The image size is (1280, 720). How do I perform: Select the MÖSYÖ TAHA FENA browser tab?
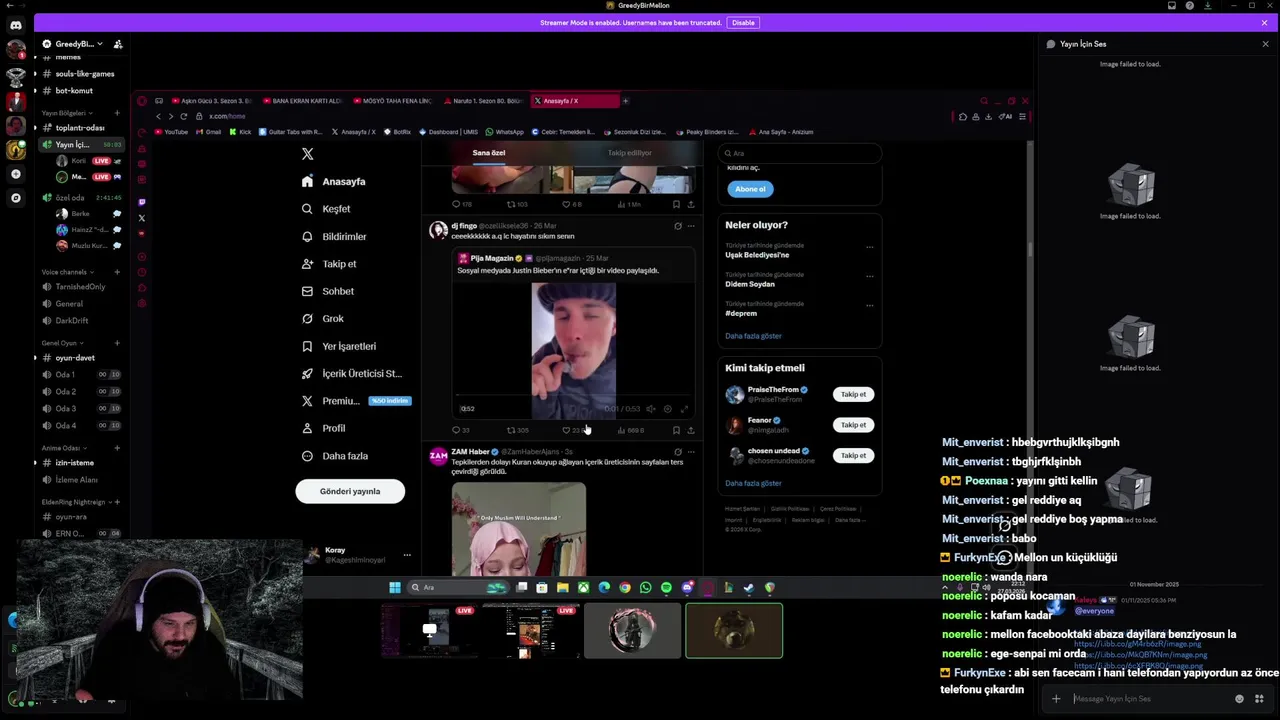tap(392, 101)
